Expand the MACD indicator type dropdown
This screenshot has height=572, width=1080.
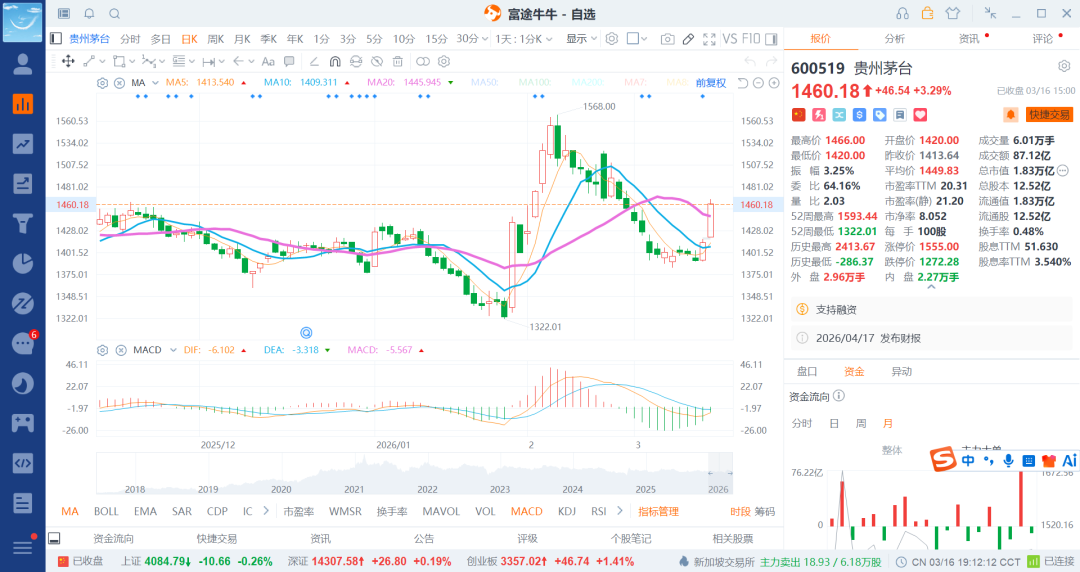173,350
